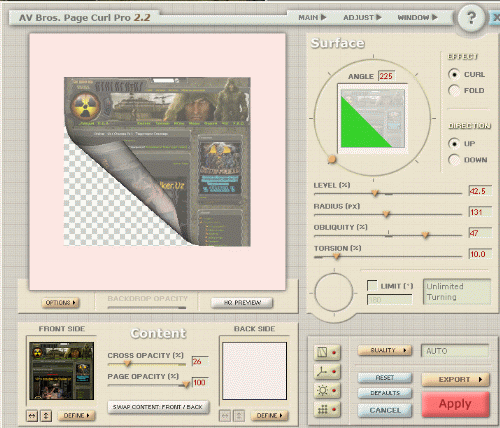Flip back side content horizontally
Viewport: 500px width, 428px height.
click(x=225, y=416)
